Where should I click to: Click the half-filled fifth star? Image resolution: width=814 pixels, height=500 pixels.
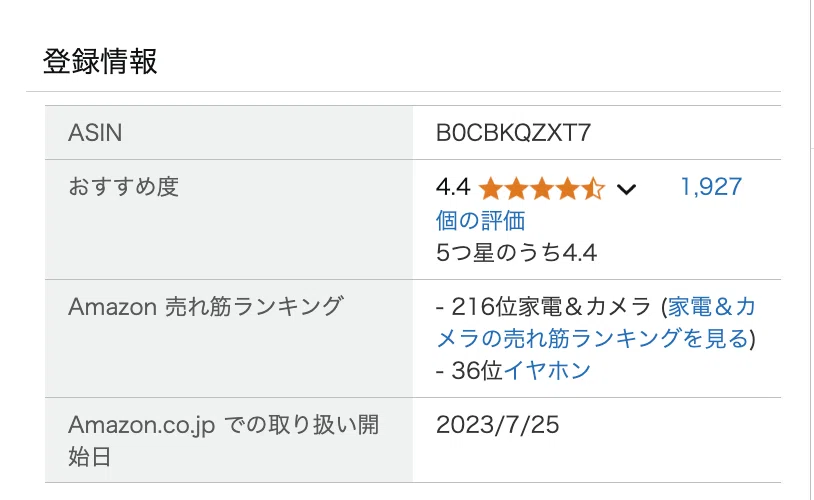593,188
